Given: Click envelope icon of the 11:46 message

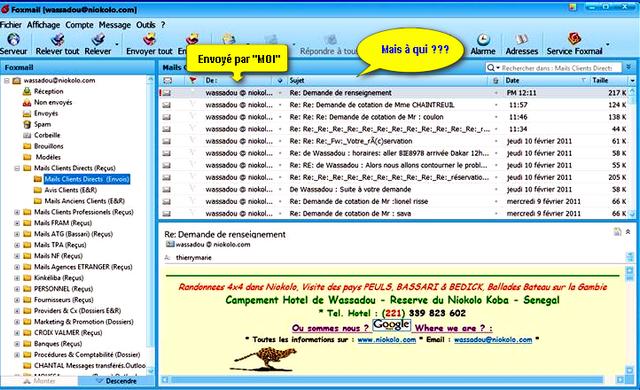Looking at the screenshot, I should coord(167,117).
